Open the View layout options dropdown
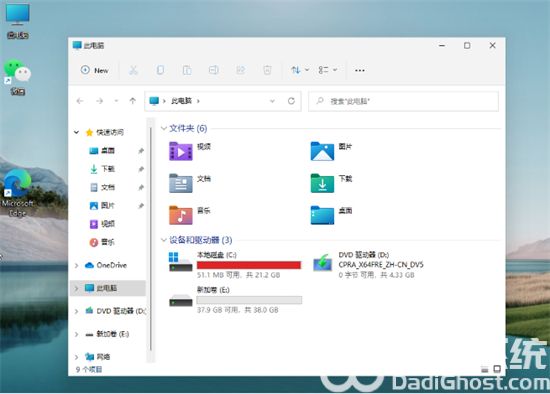550x394 pixels. pos(328,70)
